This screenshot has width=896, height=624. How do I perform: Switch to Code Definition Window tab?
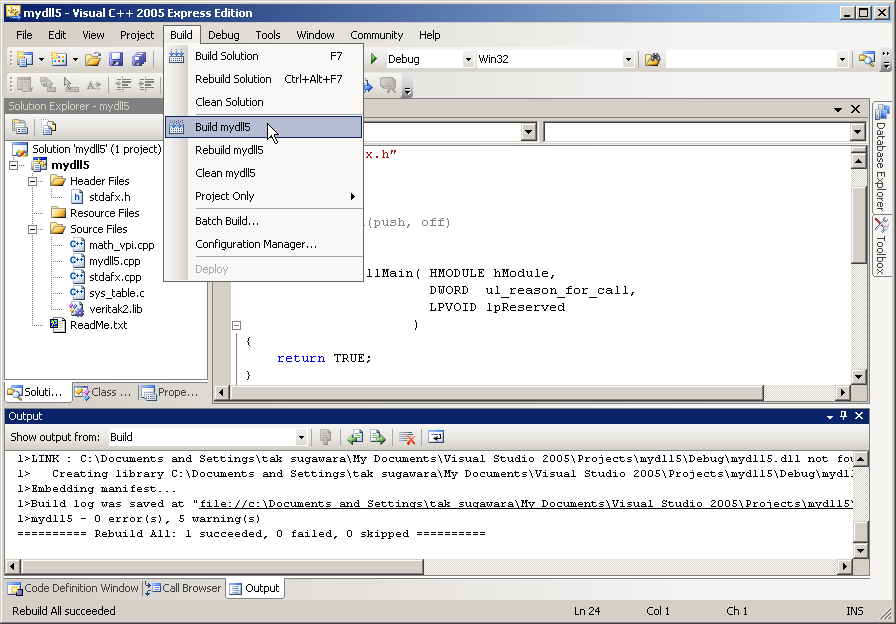(73, 588)
